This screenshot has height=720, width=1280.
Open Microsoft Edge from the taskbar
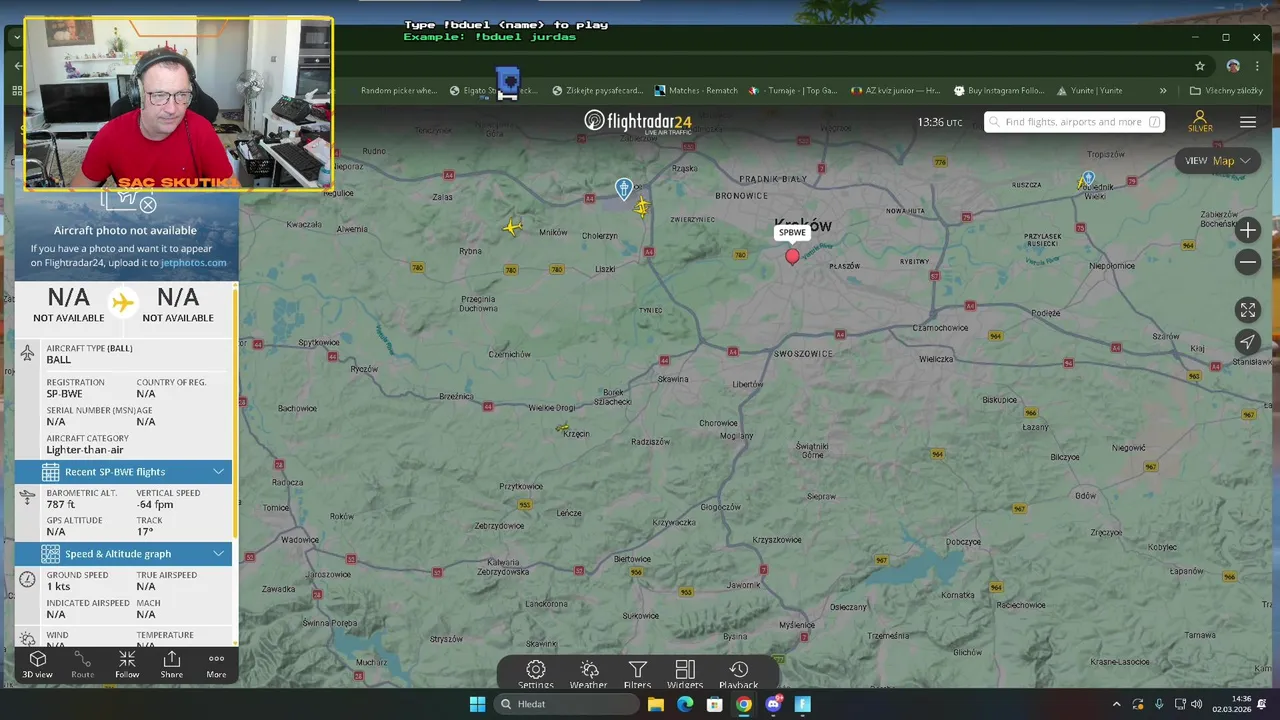[x=685, y=704]
